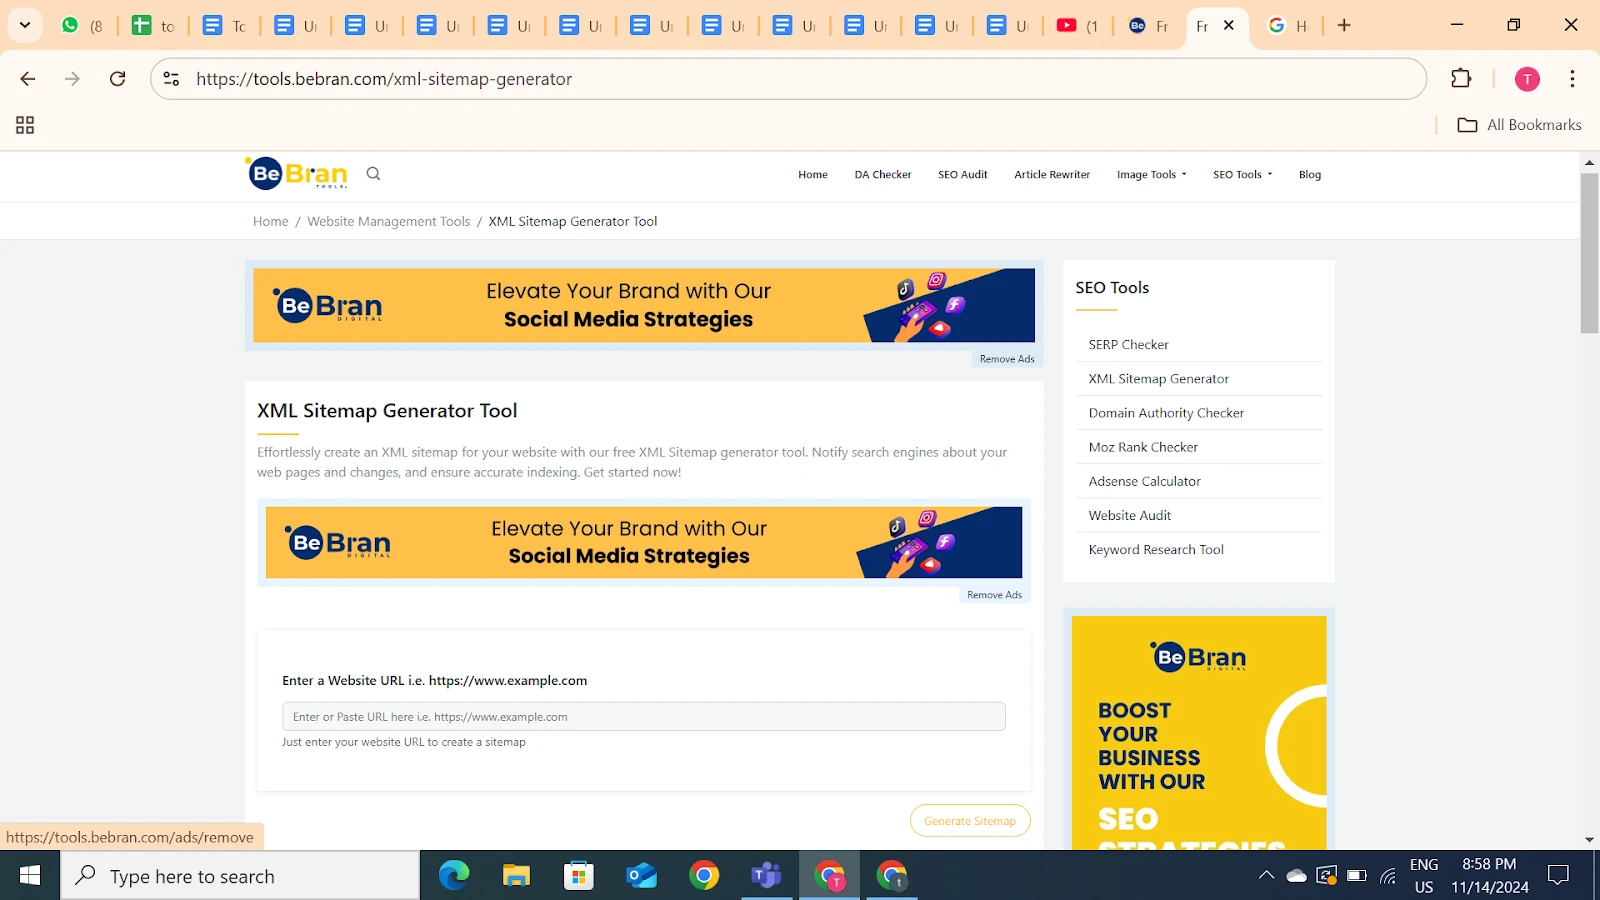Open SERP Checker in the sidebar

tap(1129, 345)
